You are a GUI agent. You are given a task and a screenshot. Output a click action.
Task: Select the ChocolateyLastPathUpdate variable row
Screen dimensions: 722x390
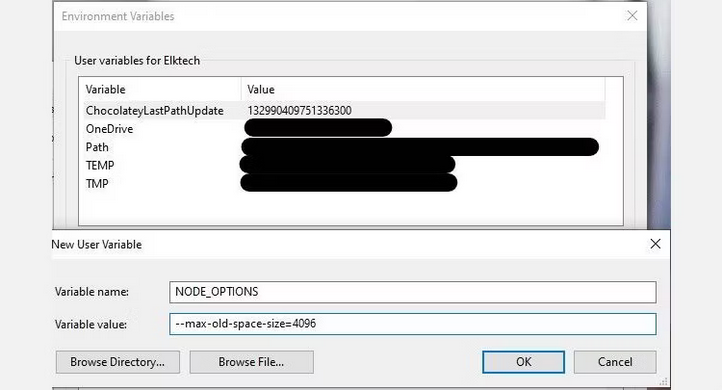tap(342, 111)
